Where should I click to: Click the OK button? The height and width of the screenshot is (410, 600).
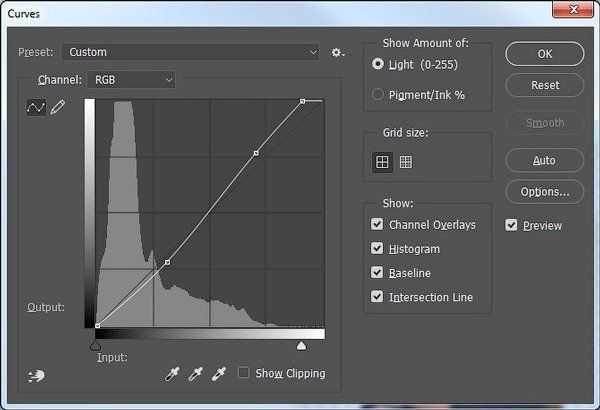[x=545, y=54]
